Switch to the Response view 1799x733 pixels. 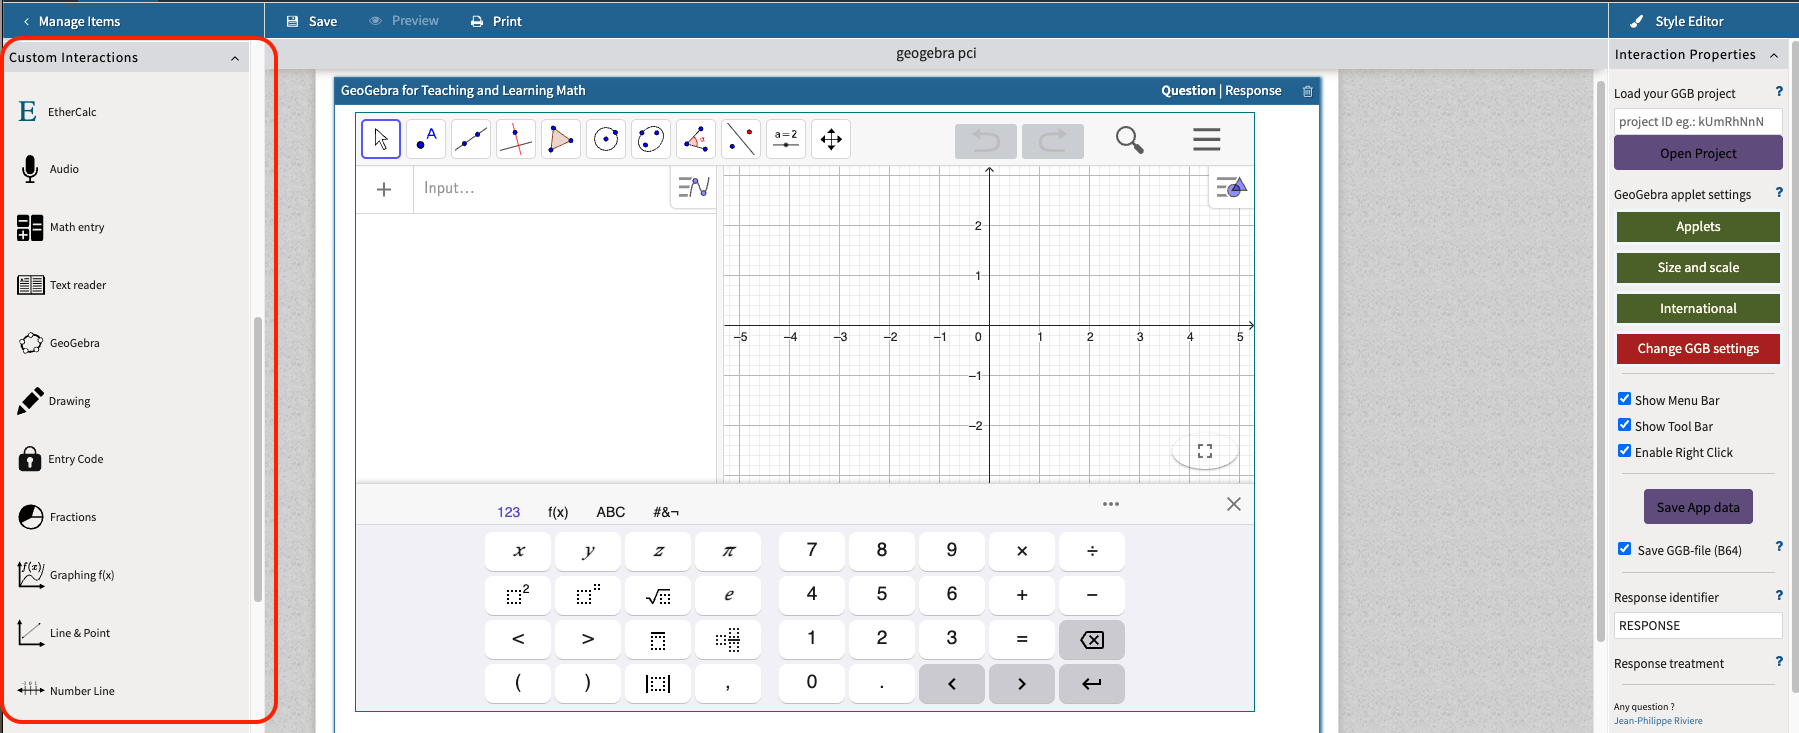[1253, 91]
